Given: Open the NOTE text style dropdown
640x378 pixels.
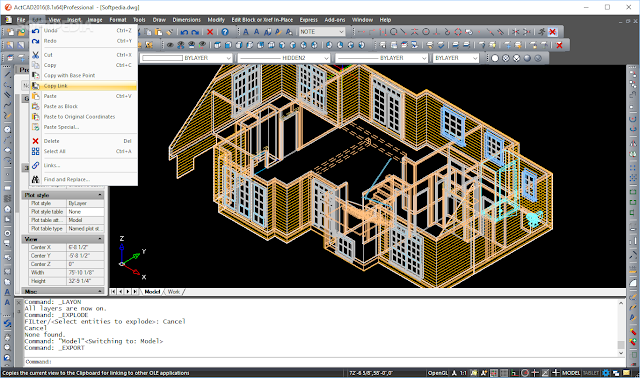Looking at the screenshot, I should [x=322, y=32].
